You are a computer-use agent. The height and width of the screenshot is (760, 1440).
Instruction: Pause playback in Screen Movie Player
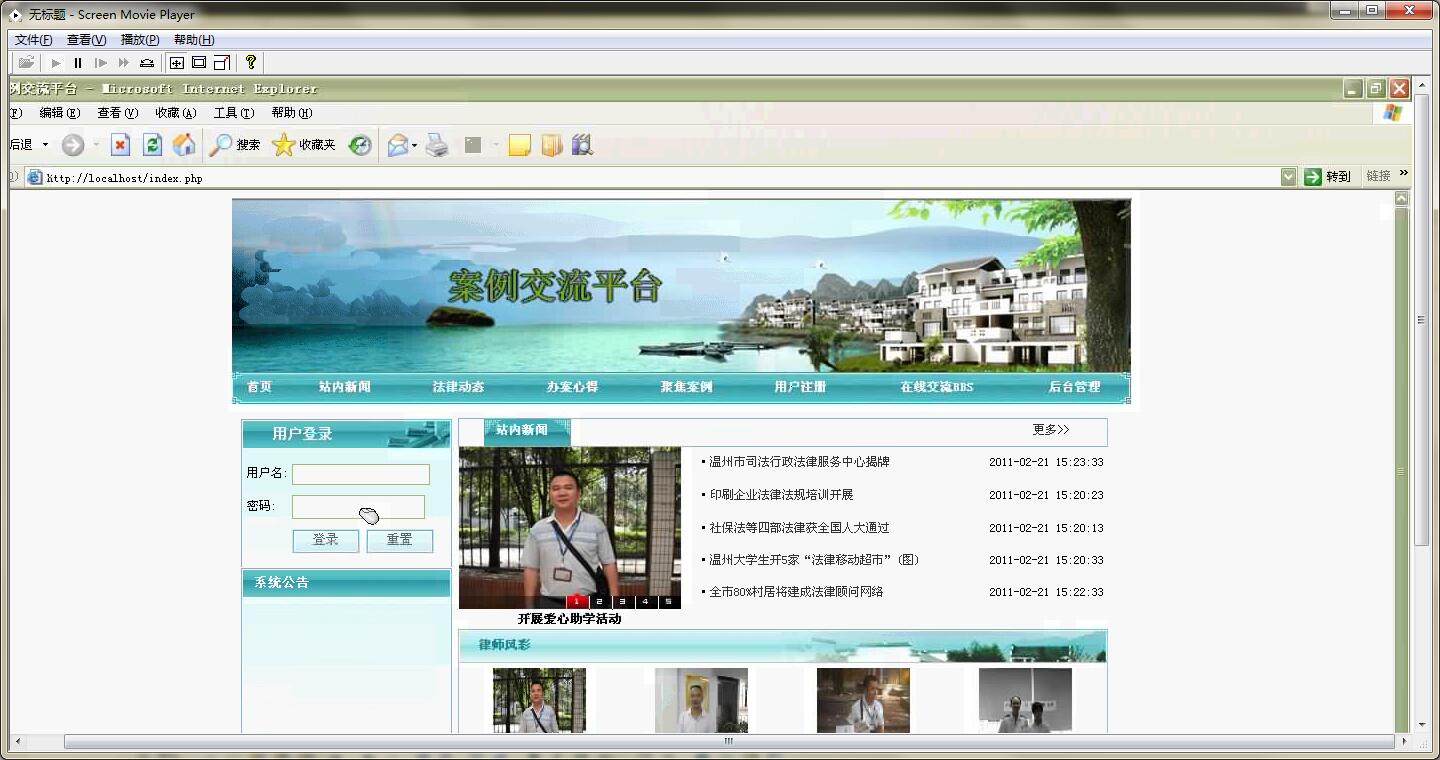(x=78, y=63)
